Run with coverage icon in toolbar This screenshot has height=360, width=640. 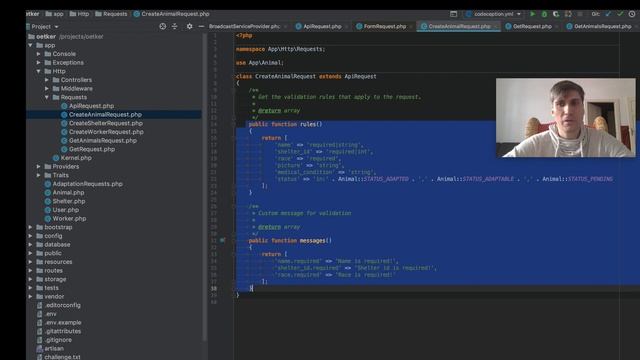point(556,14)
